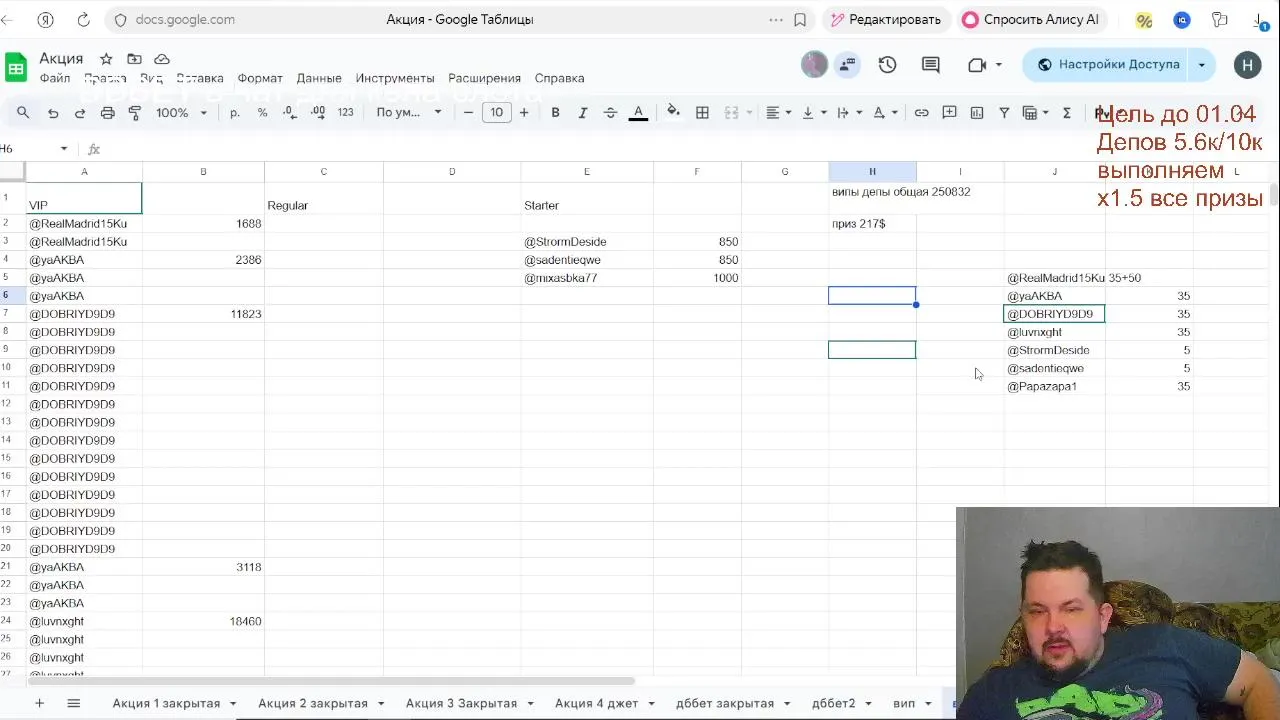View cloud document status
Viewport: 1280px width, 720px height.
coord(162,59)
